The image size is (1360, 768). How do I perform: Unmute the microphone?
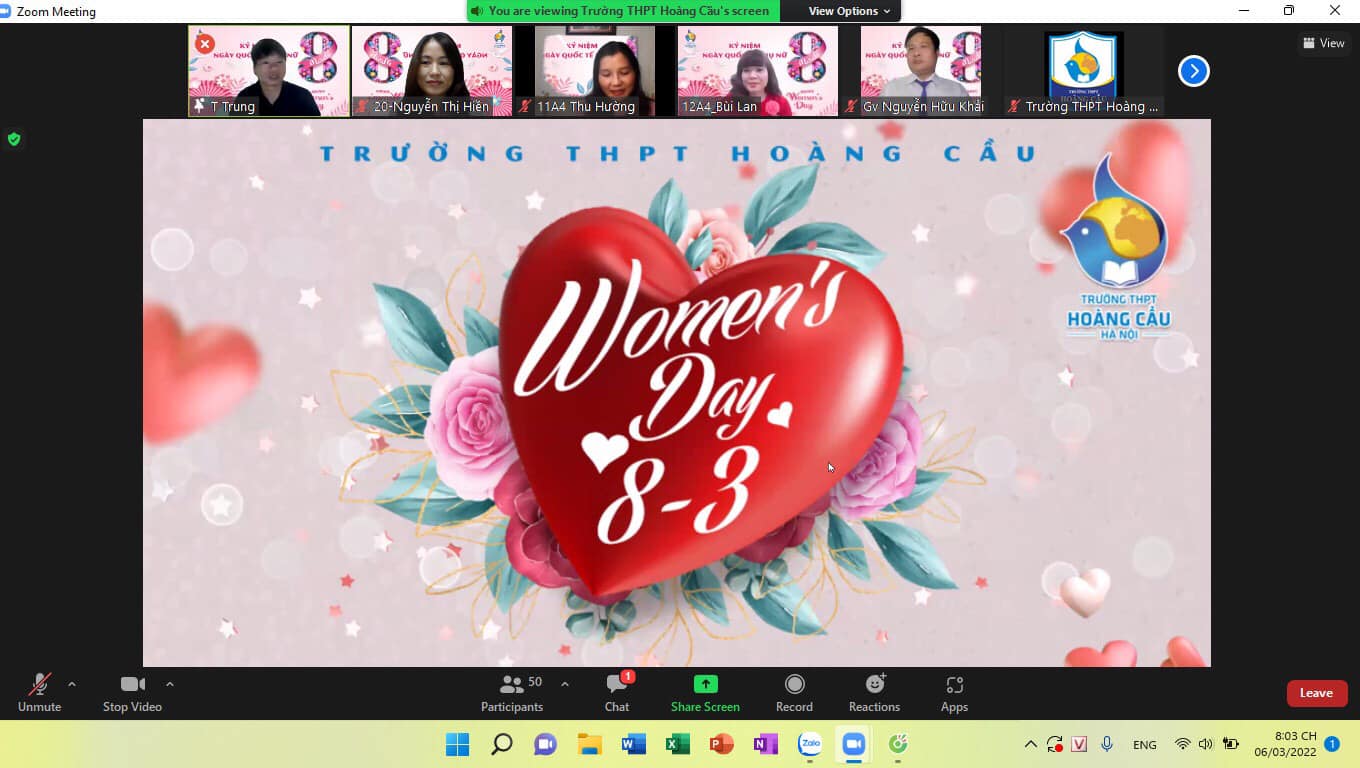[x=39, y=693]
